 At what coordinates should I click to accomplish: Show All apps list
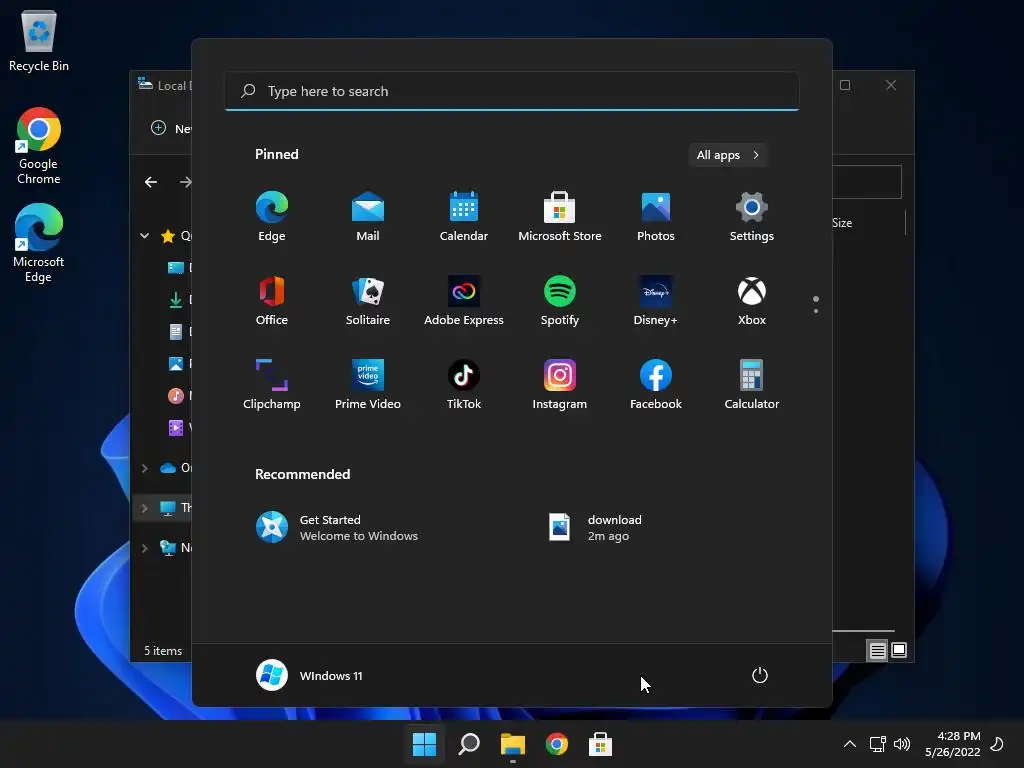[728, 155]
